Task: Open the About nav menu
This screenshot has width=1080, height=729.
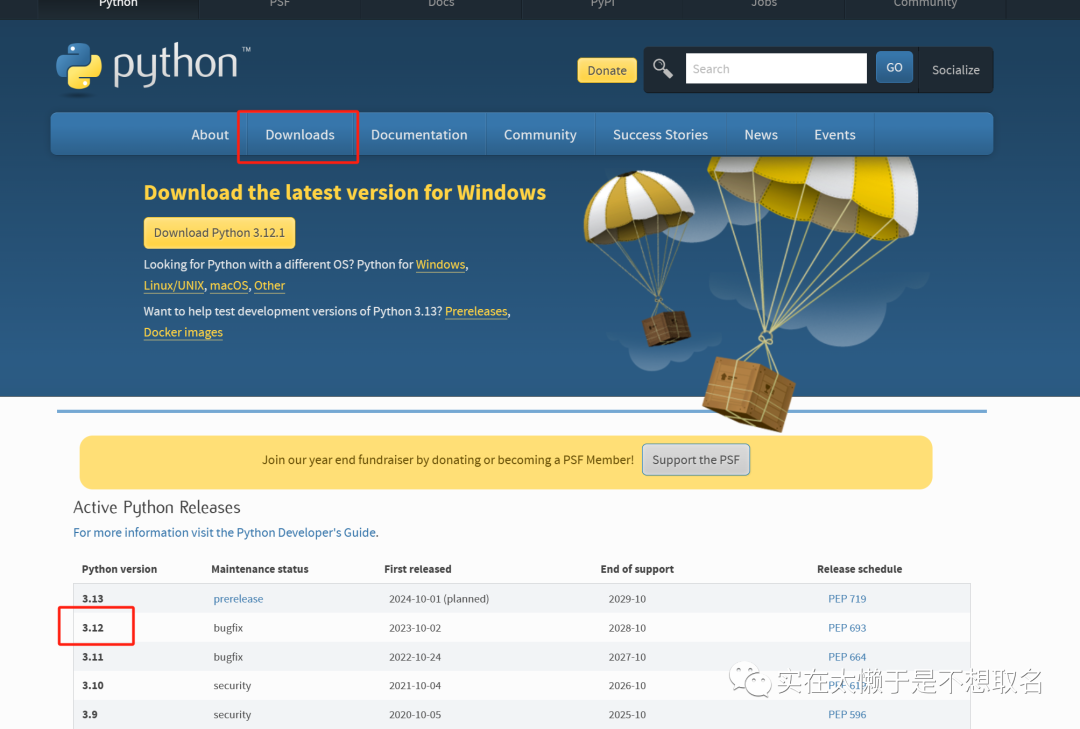Action: click(210, 135)
